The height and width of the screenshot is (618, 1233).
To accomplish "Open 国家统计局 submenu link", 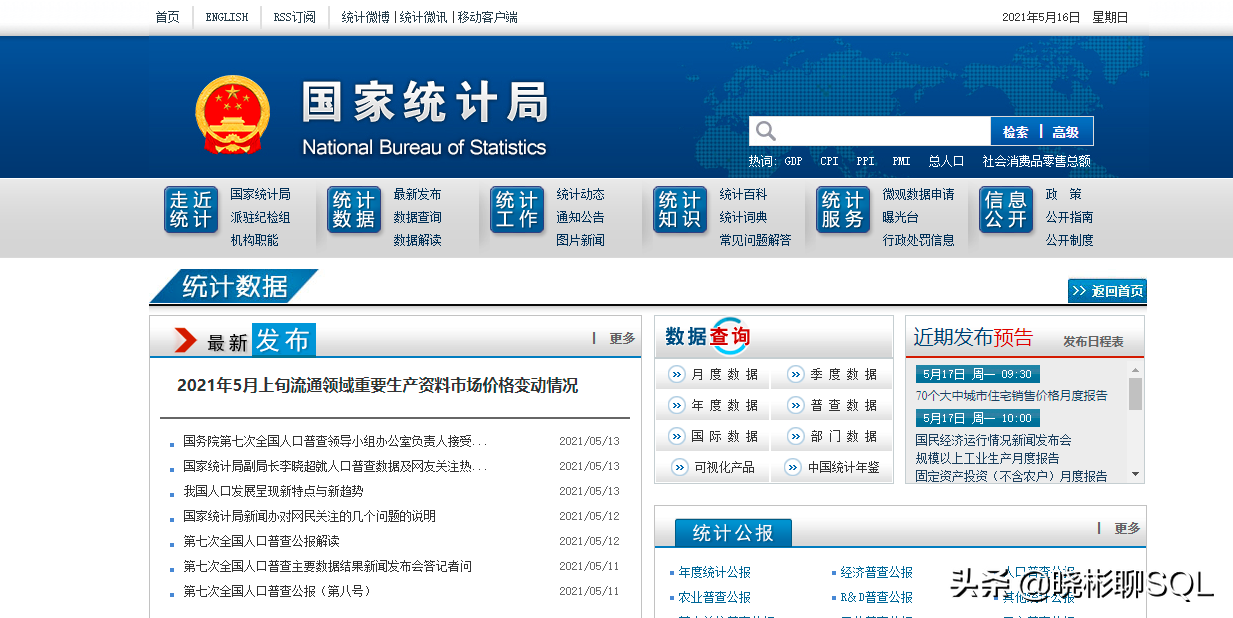I will click(x=260, y=194).
